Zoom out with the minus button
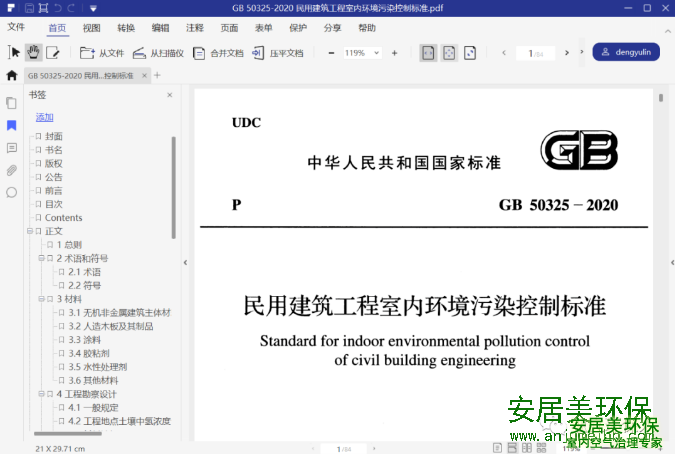The width and height of the screenshot is (675, 454). [x=331, y=52]
